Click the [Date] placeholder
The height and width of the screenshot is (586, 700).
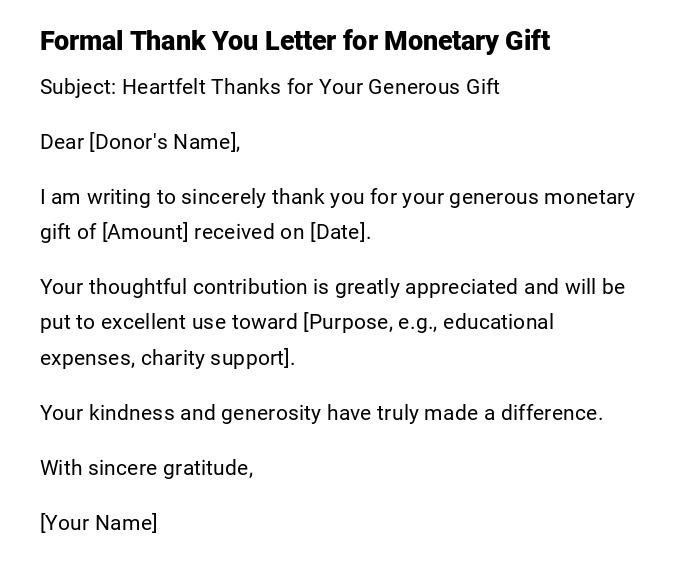click(x=340, y=232)
